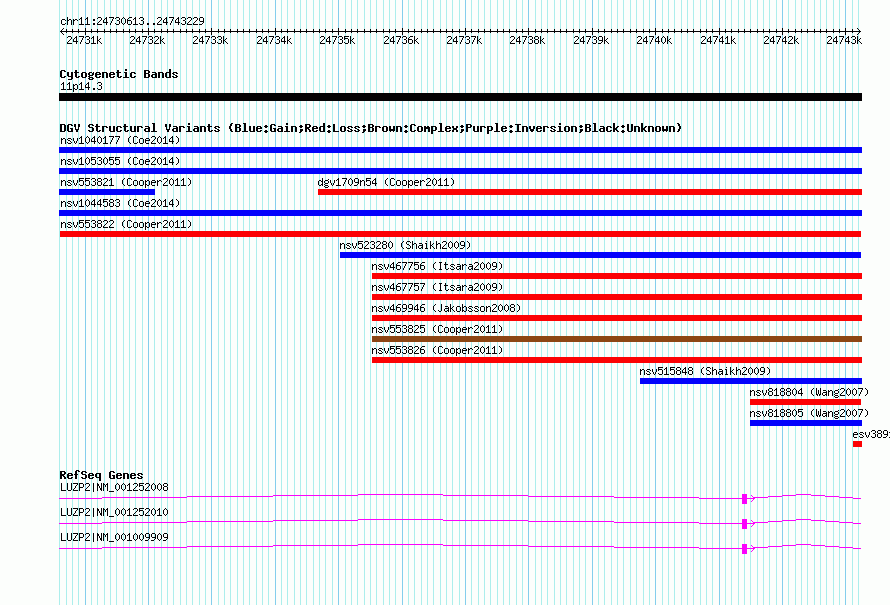
Task: Click the 24740k ruler label
Action: point(654,40)
